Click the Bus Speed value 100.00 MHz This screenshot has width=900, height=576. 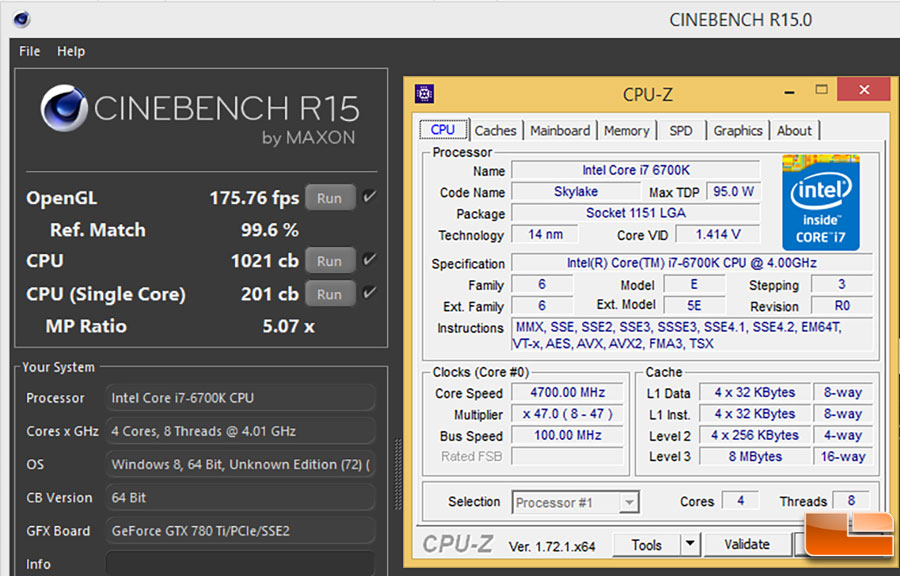coord(567,435)
